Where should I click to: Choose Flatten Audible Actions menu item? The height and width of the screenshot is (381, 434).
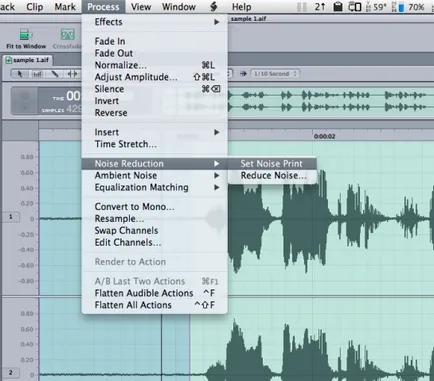click(x=155, y=293)
